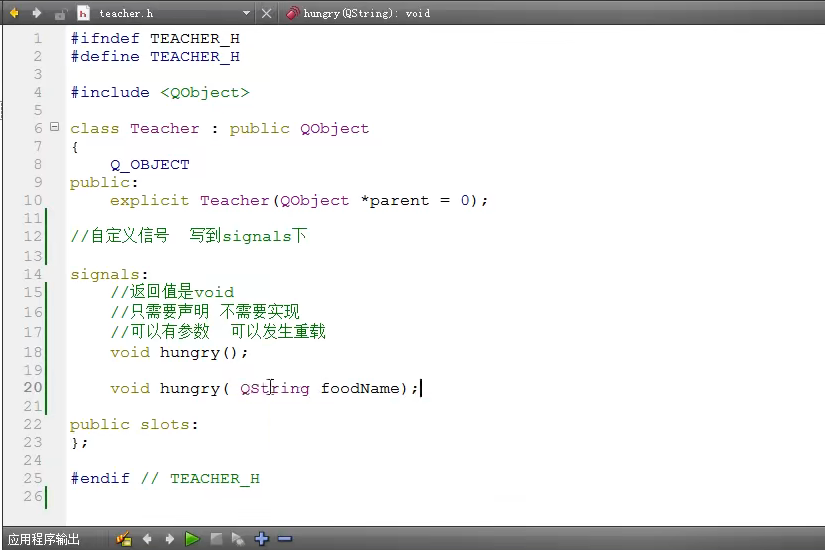Zoom out output with blue minus
This screenshot has height=550, width=825.
click(x=285, y=538)
